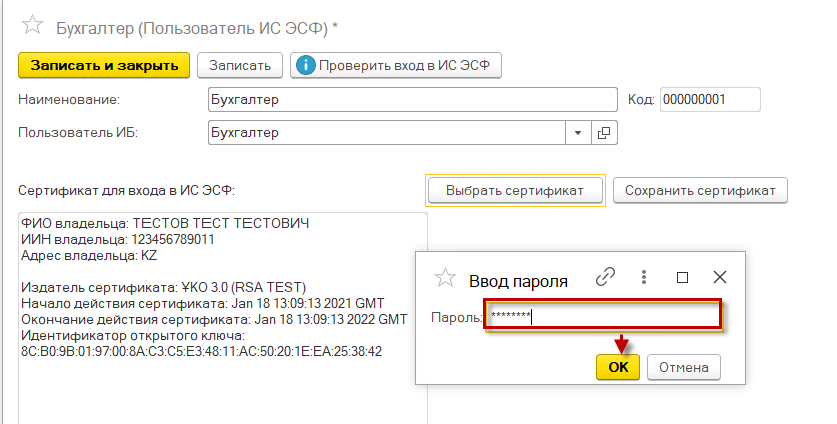
Task: Click the form title Бухгалтер (Пользователь ИС ЭСФ)
Action: (197, 28)
